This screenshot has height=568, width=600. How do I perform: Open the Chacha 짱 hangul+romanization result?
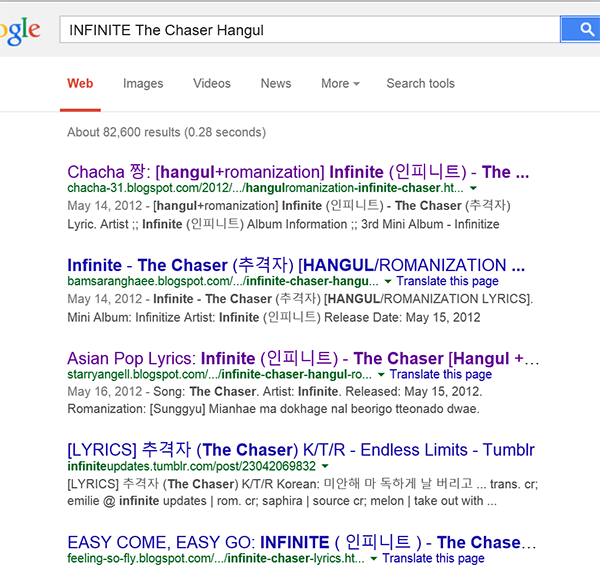(297, 172)
